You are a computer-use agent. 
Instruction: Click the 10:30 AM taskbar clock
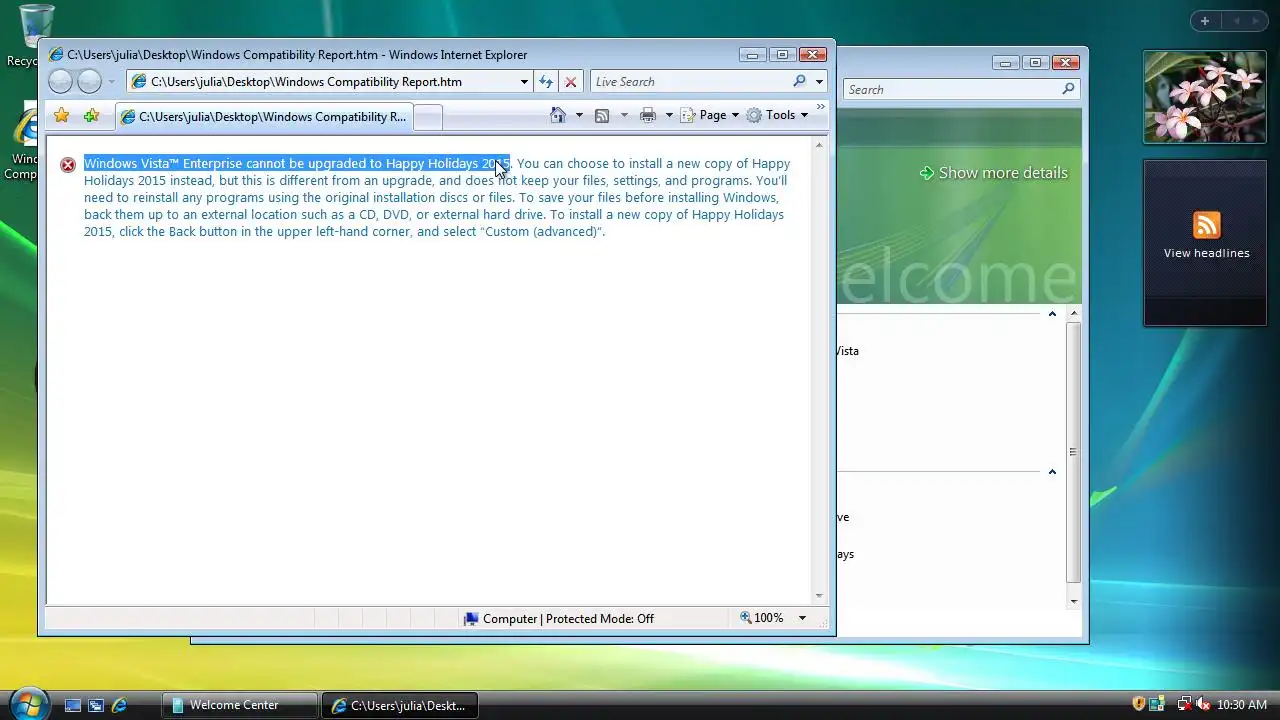point(1242,705)
